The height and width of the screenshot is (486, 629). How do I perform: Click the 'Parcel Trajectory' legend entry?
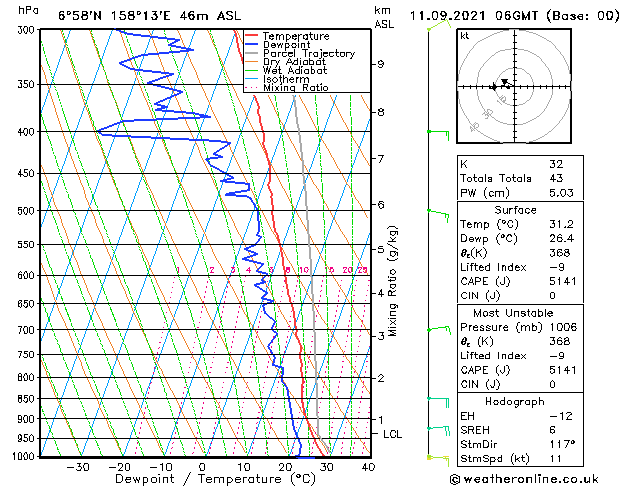tap(309, 53)
